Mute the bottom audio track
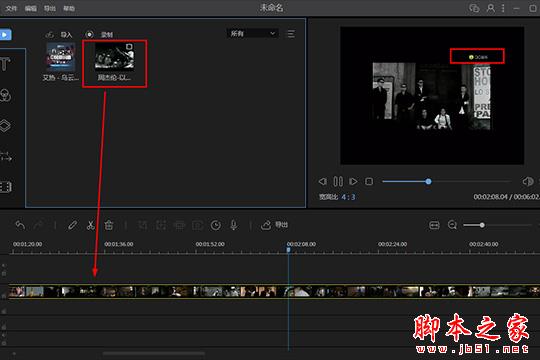 click(4, 335)
